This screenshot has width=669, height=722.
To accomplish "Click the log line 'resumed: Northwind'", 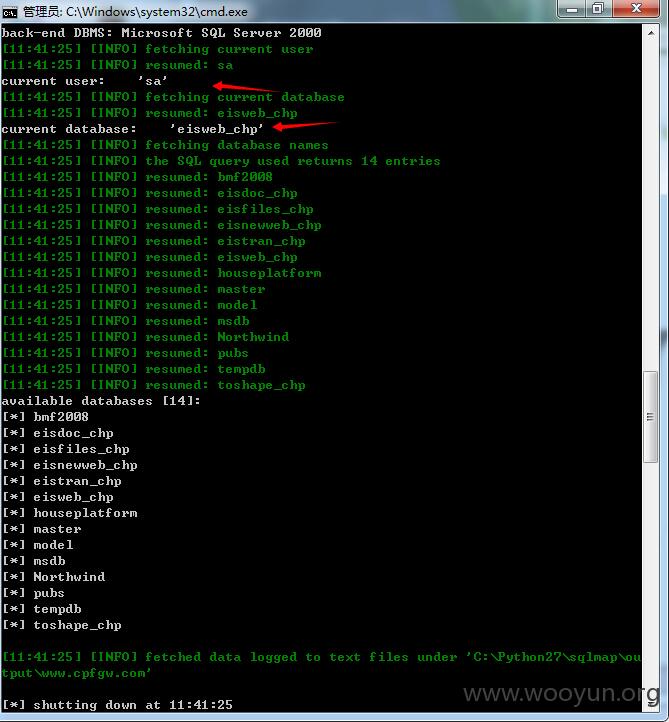I will click(146, 337).
